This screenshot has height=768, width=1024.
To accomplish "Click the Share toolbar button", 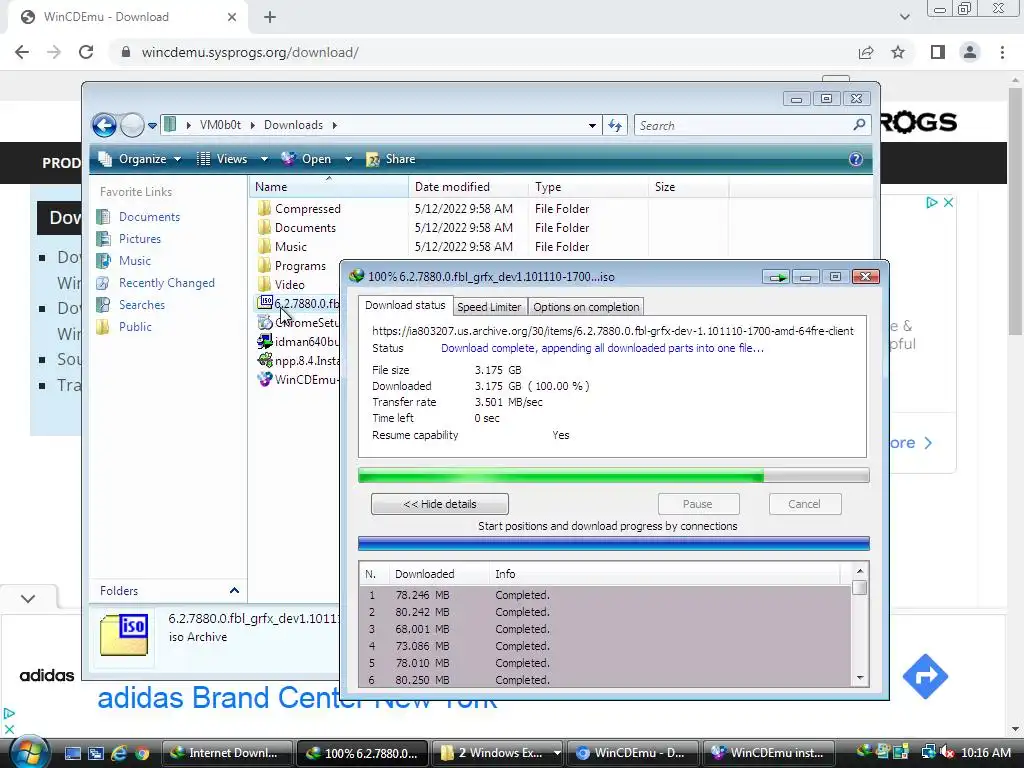I will [391, 159].
